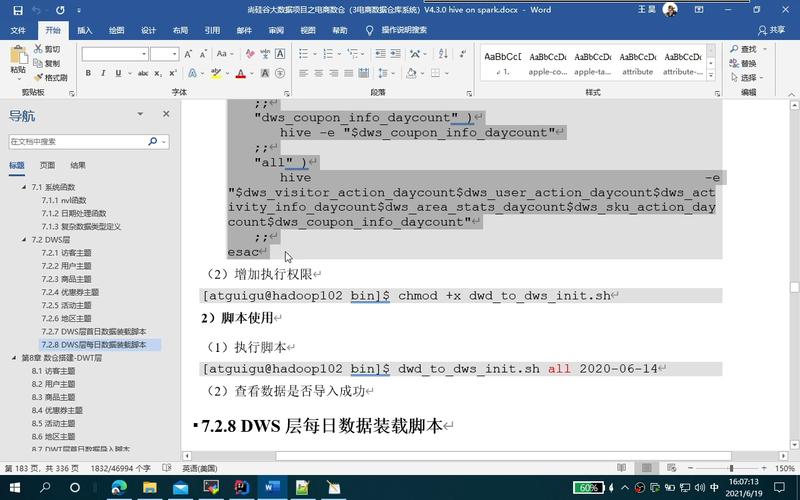Viewport: 800px width, 500px height.
Task: Switch to the 视图 ribbon tab
Action: pyautogui.click(x=308, y=30)
